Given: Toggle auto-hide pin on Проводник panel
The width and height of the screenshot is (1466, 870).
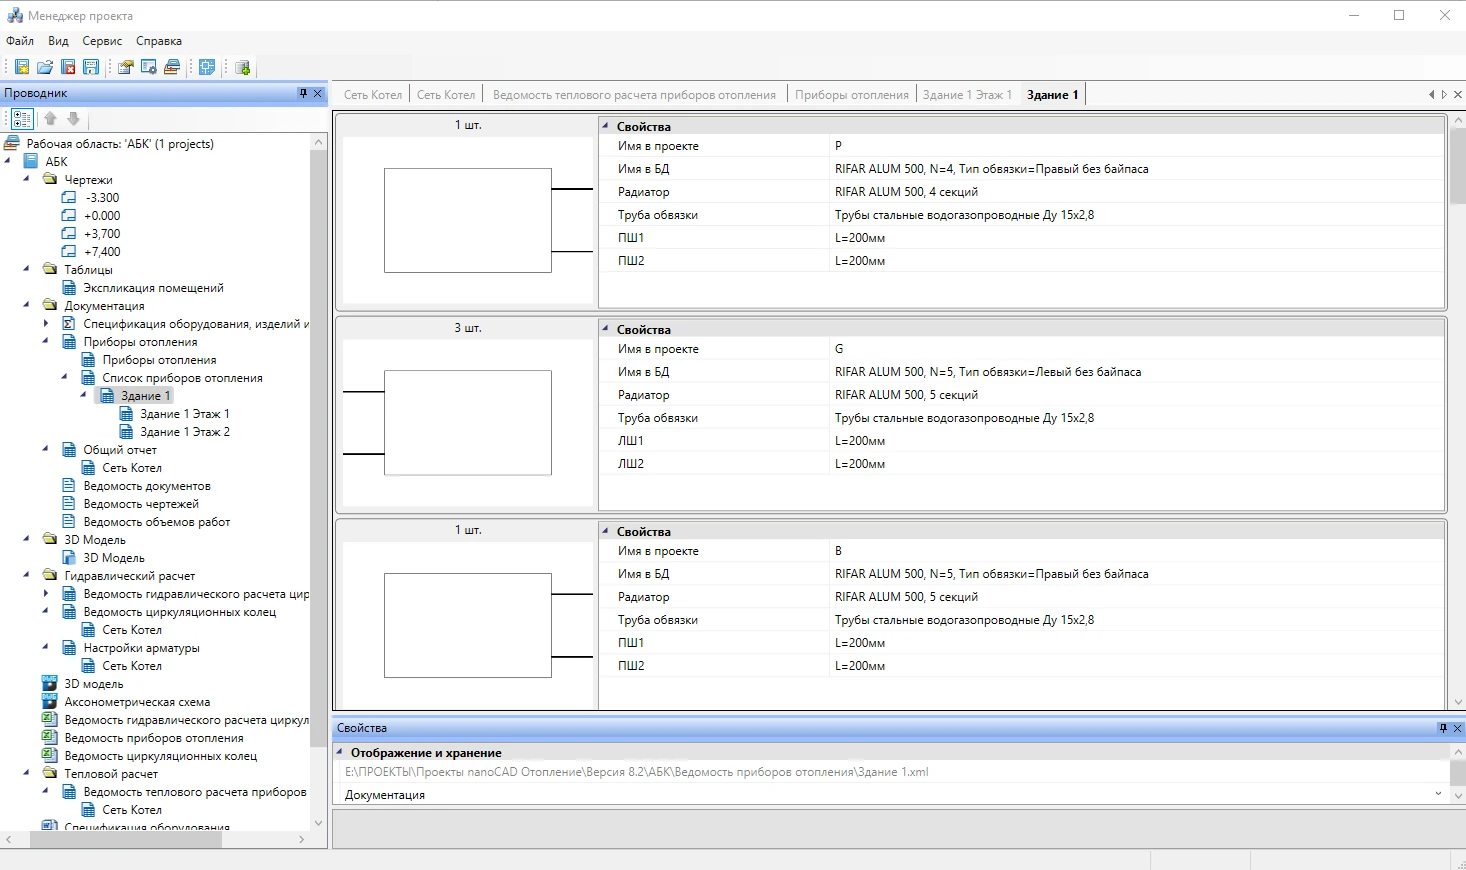Looking at the screenshot, I should [x=303, y=93].
